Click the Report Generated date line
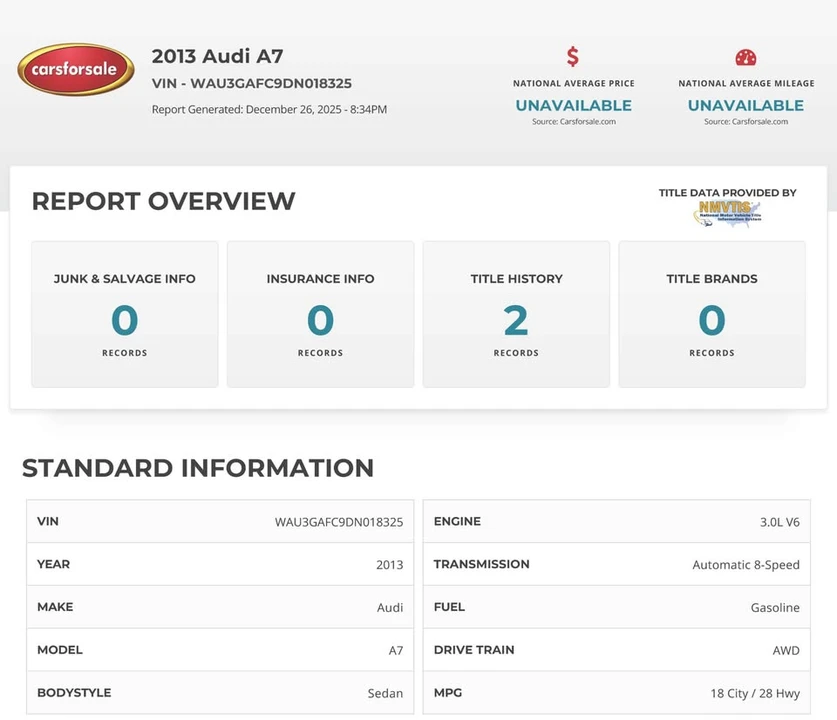Screen dimensions: 837x720 [x=269, y=109]
